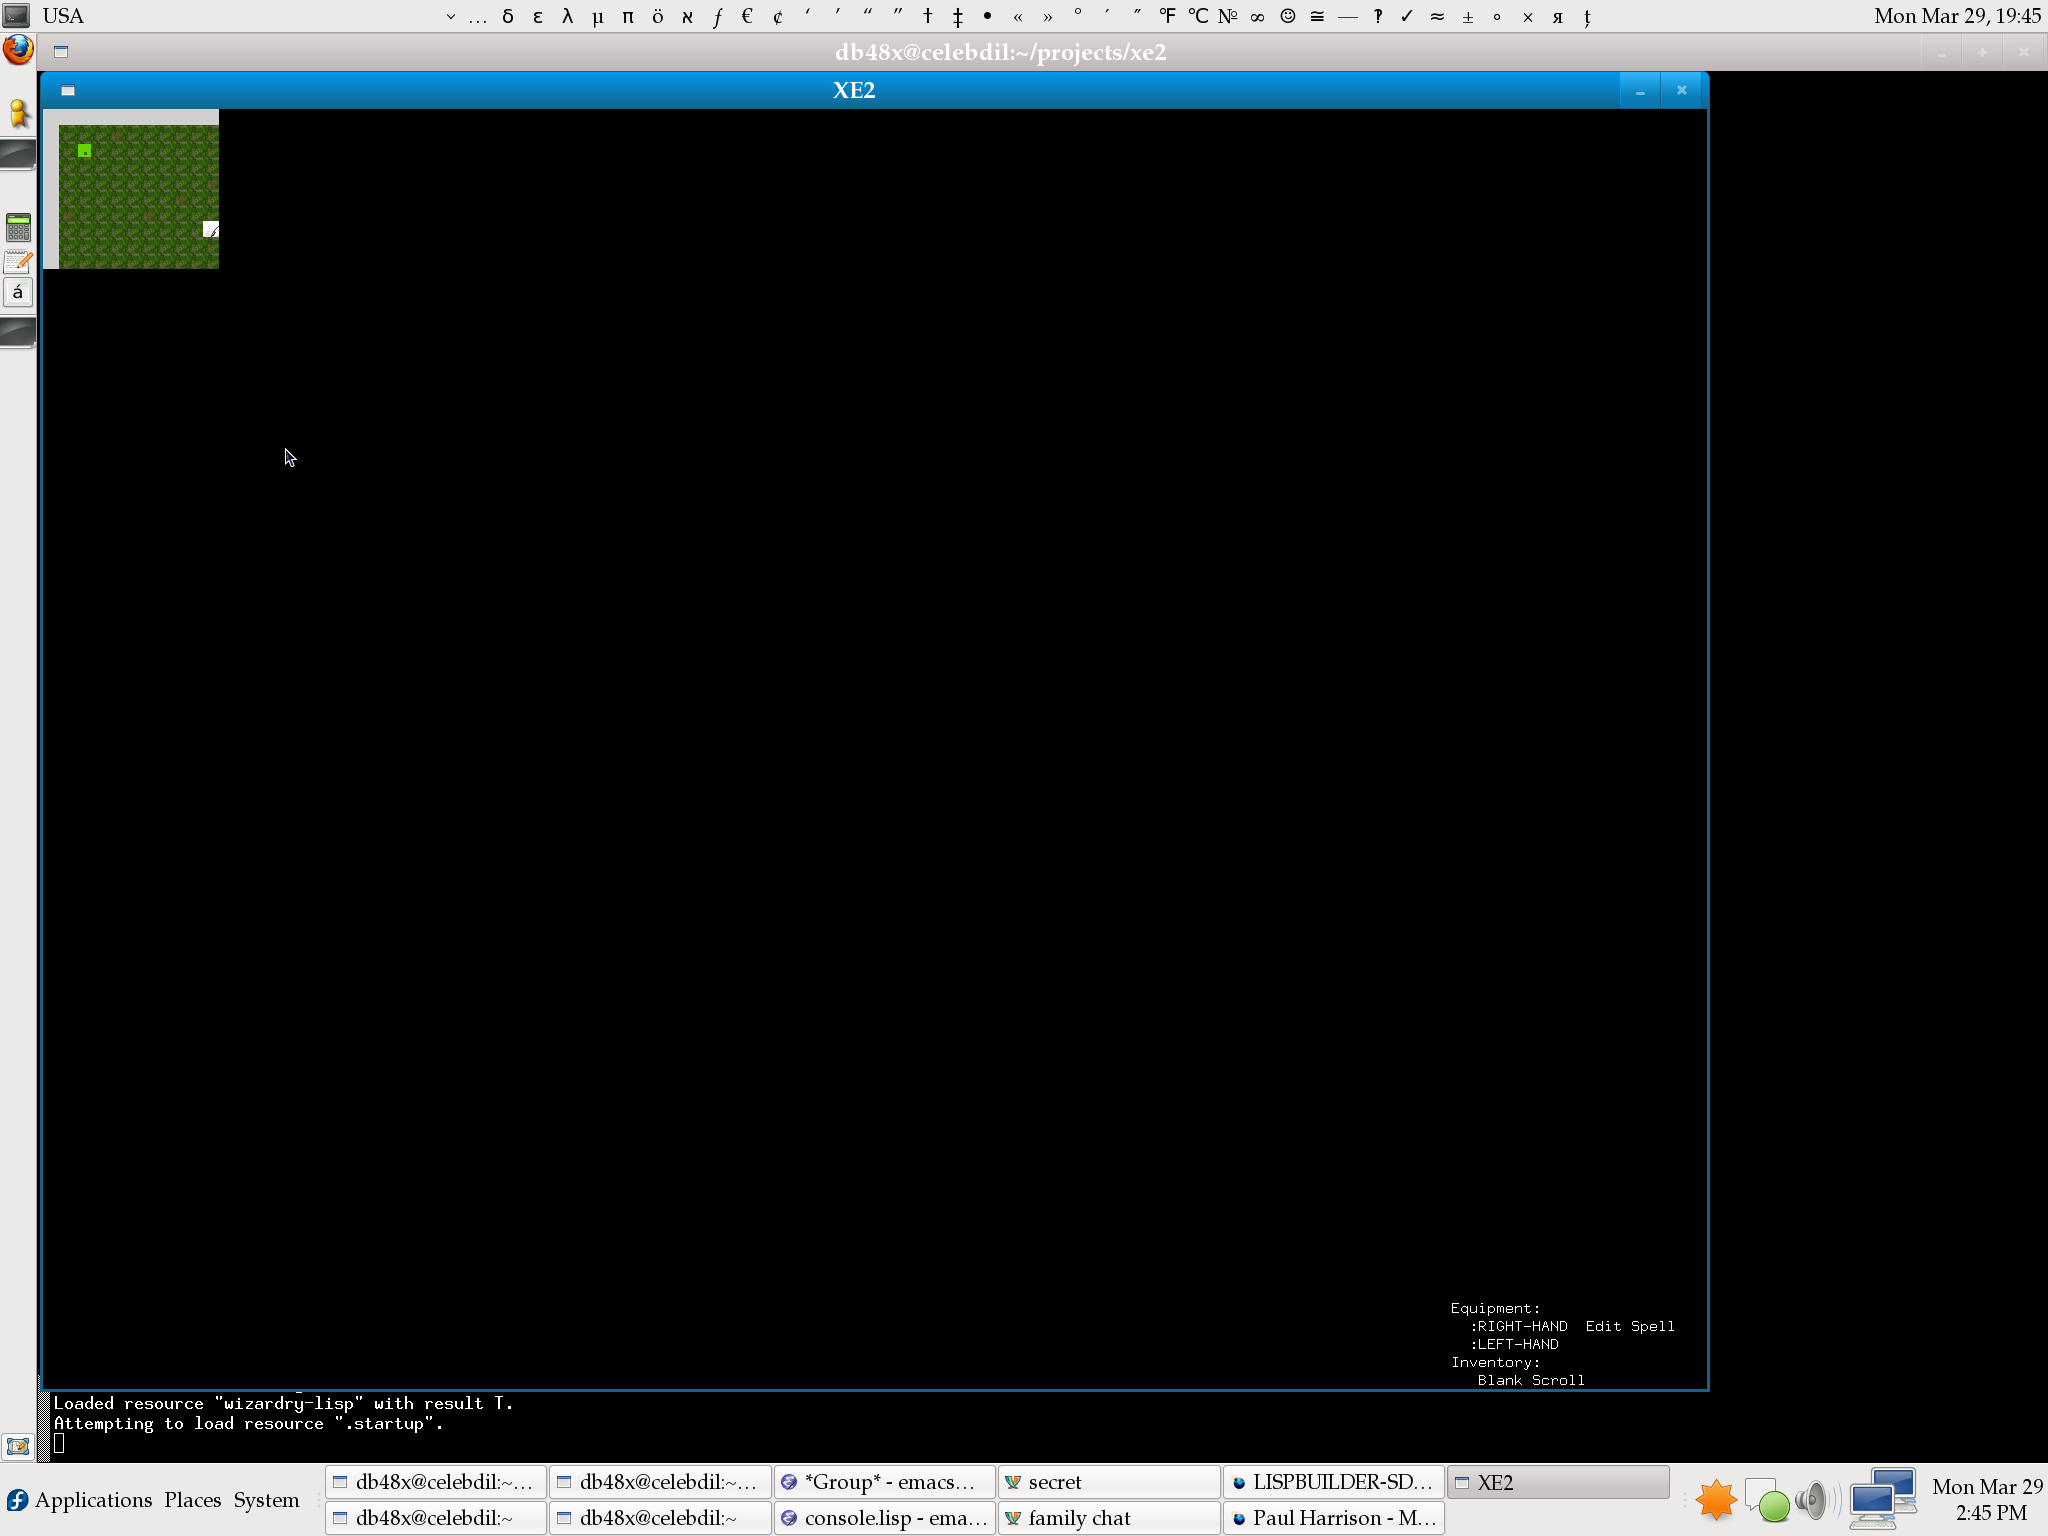Launch Firefox from the side panel

(x=18, y=50)
